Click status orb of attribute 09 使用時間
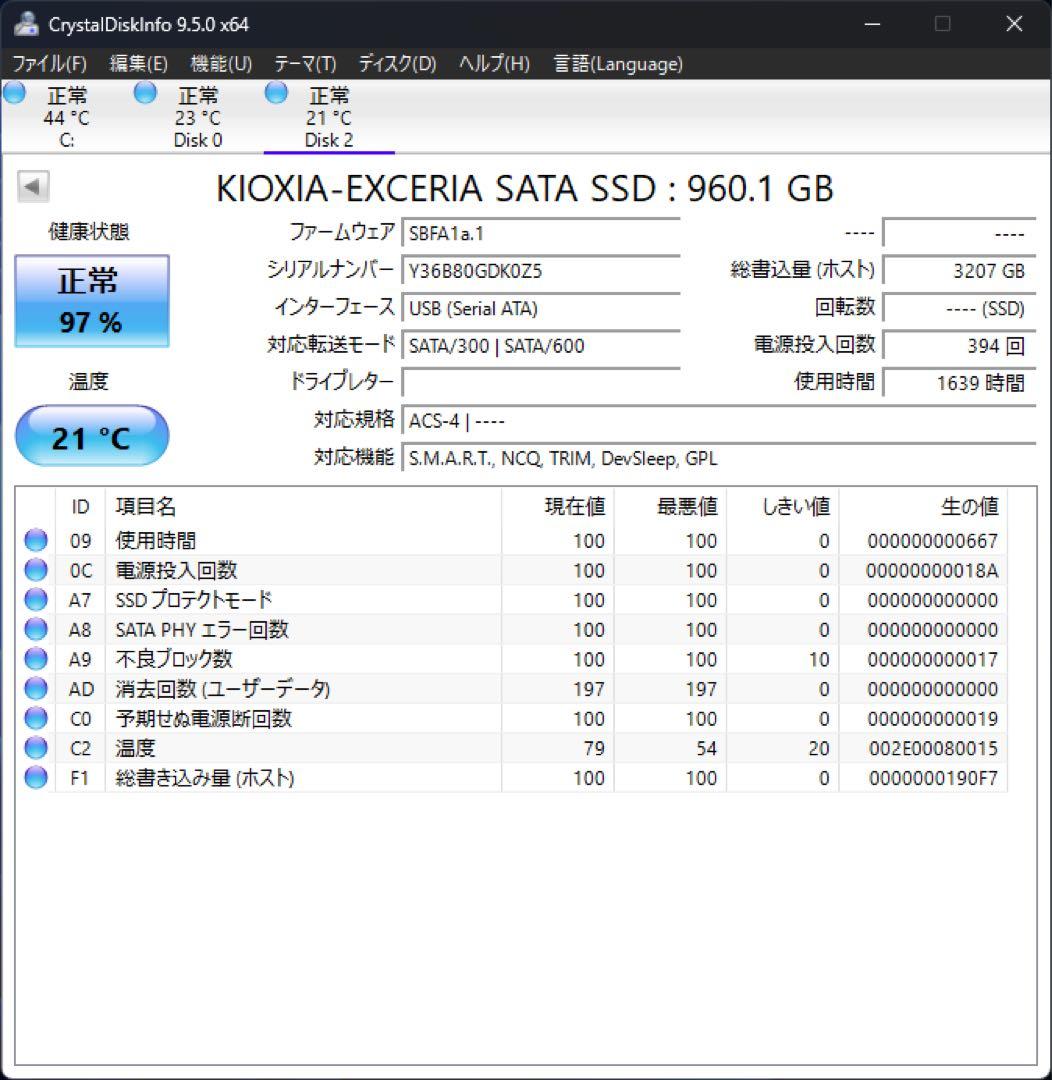The image size is (1052, 1080). pos(36,540)
